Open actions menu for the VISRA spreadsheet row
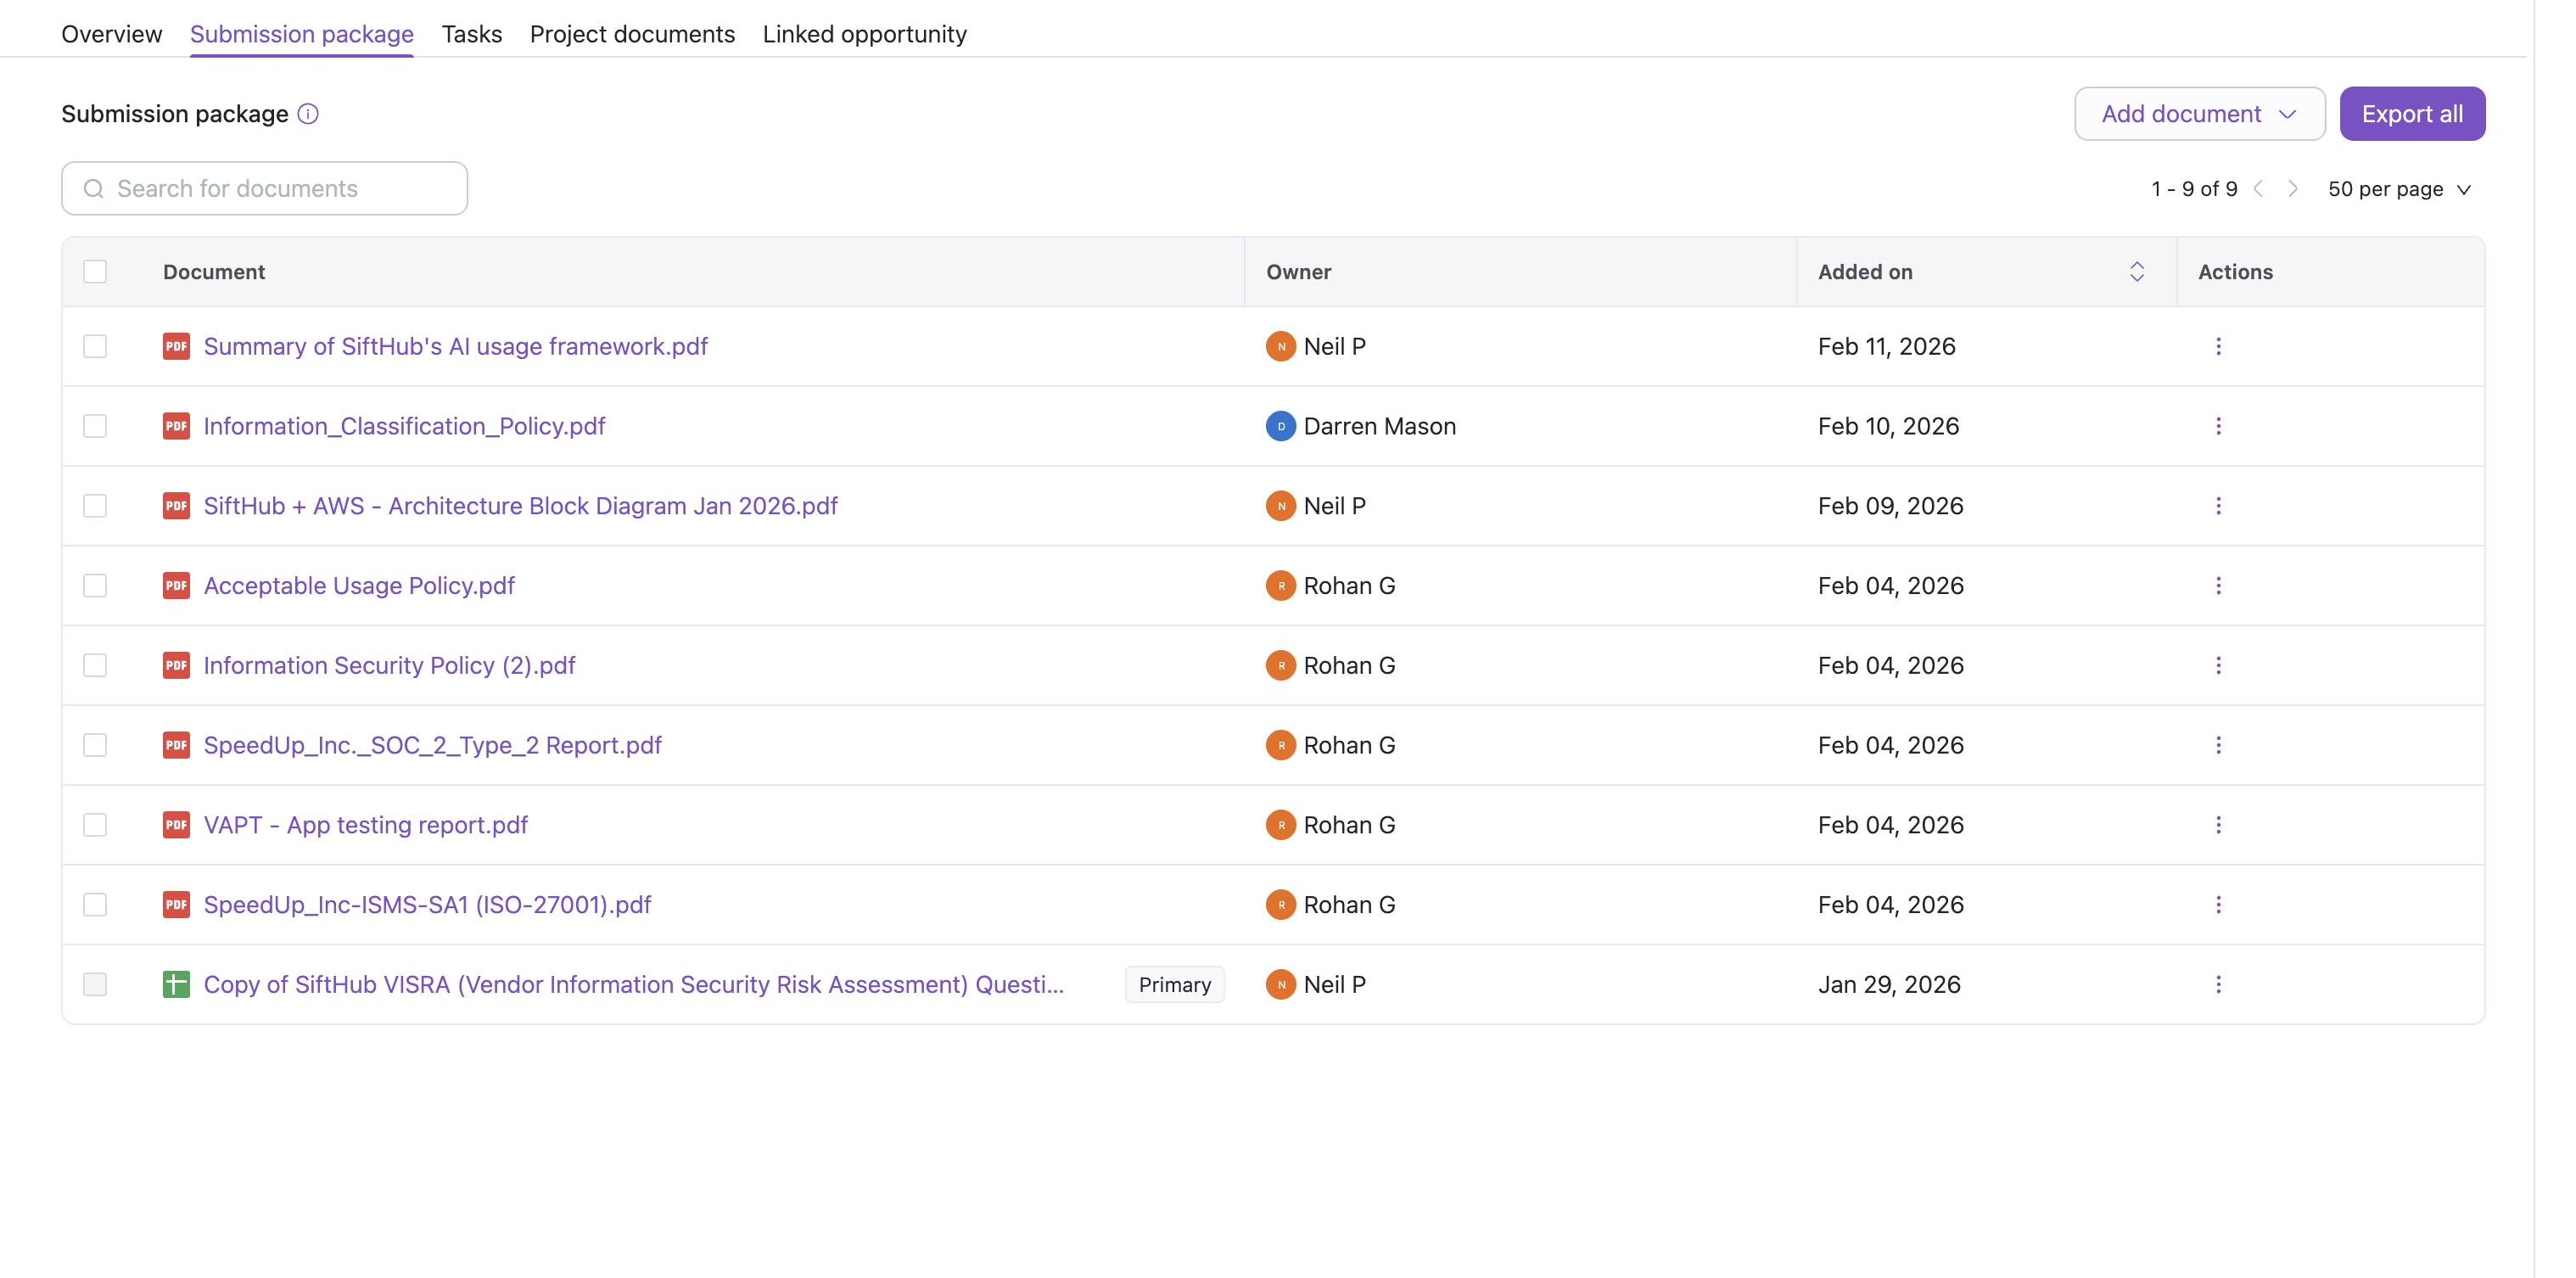 click(x=2217, y=984)
